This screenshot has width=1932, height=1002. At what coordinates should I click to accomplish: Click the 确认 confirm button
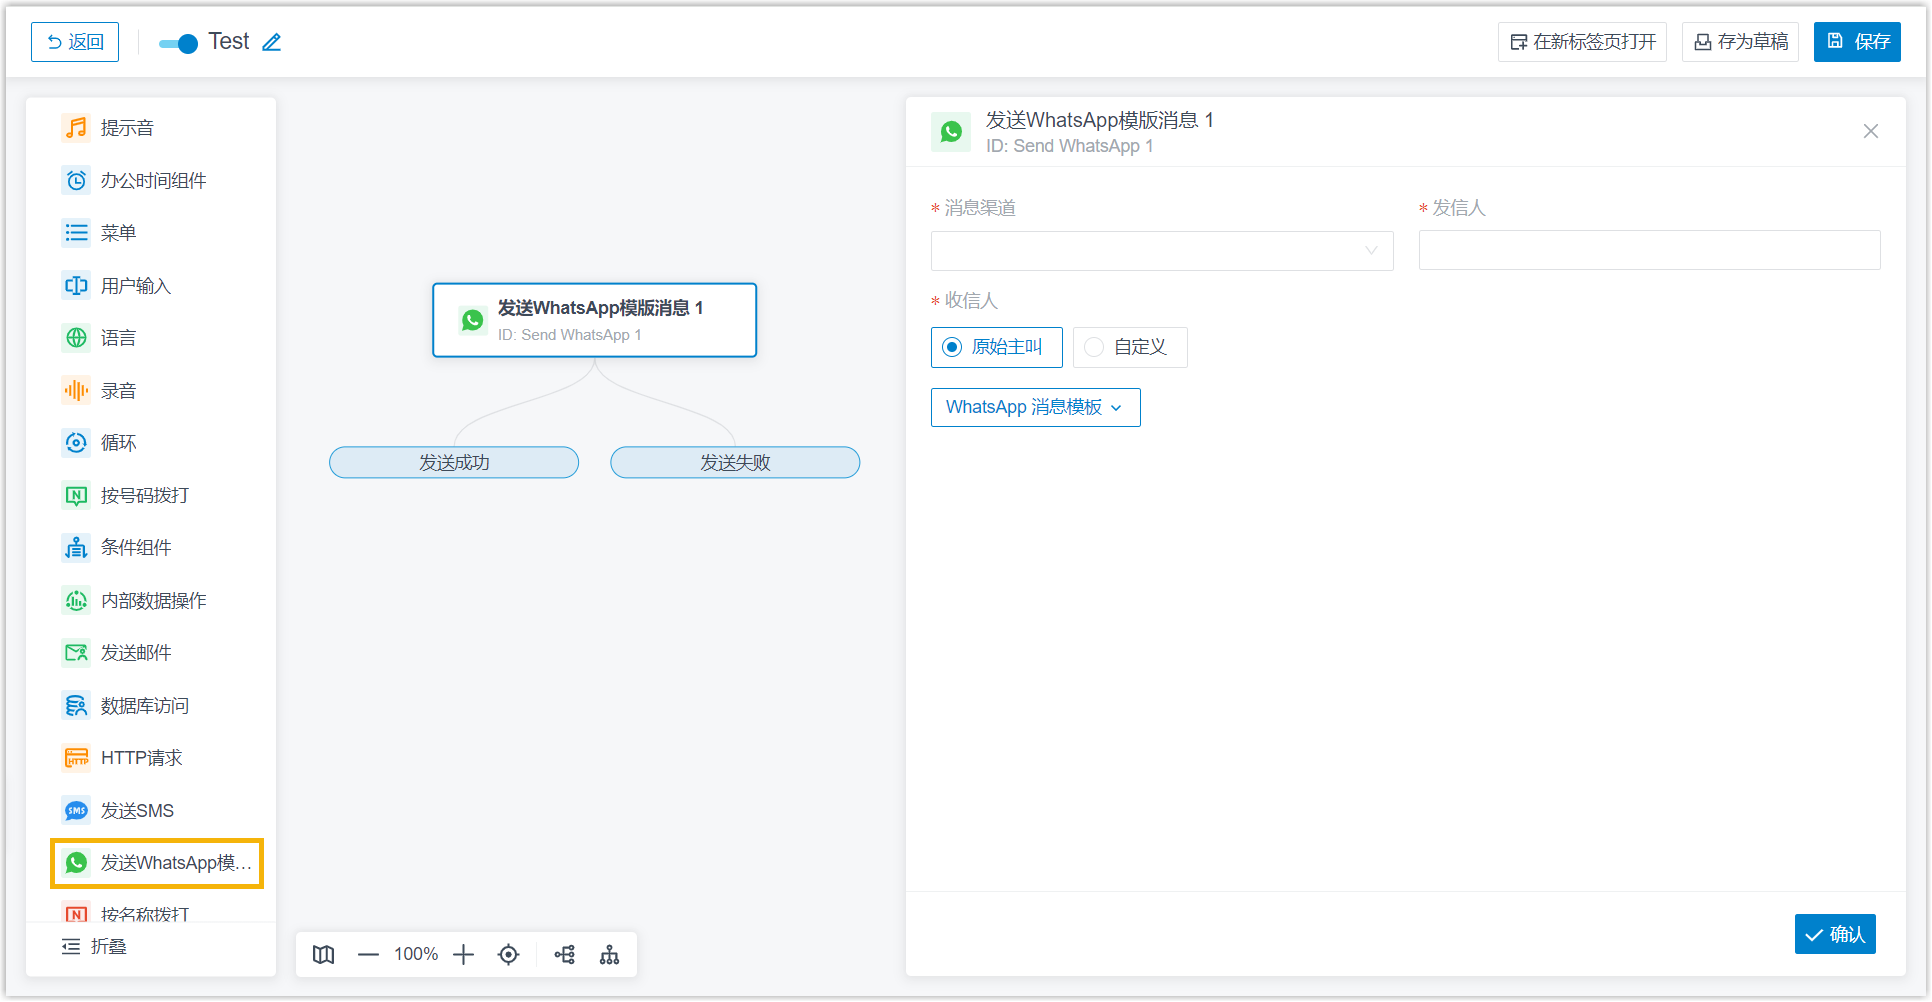coord(1835,934)
